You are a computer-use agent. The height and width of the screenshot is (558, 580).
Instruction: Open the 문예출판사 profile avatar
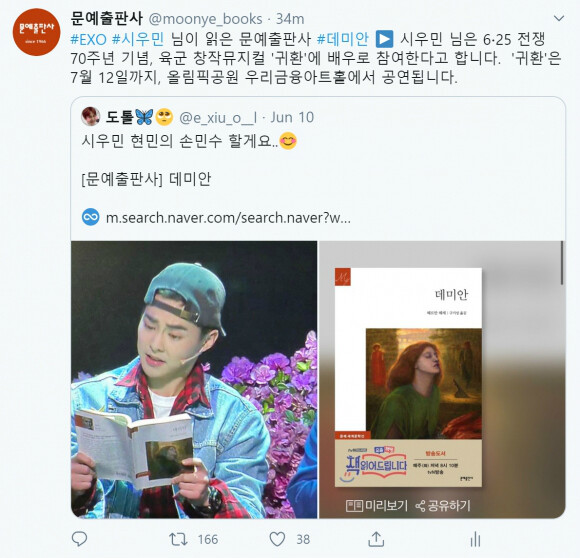click(36, 32)
